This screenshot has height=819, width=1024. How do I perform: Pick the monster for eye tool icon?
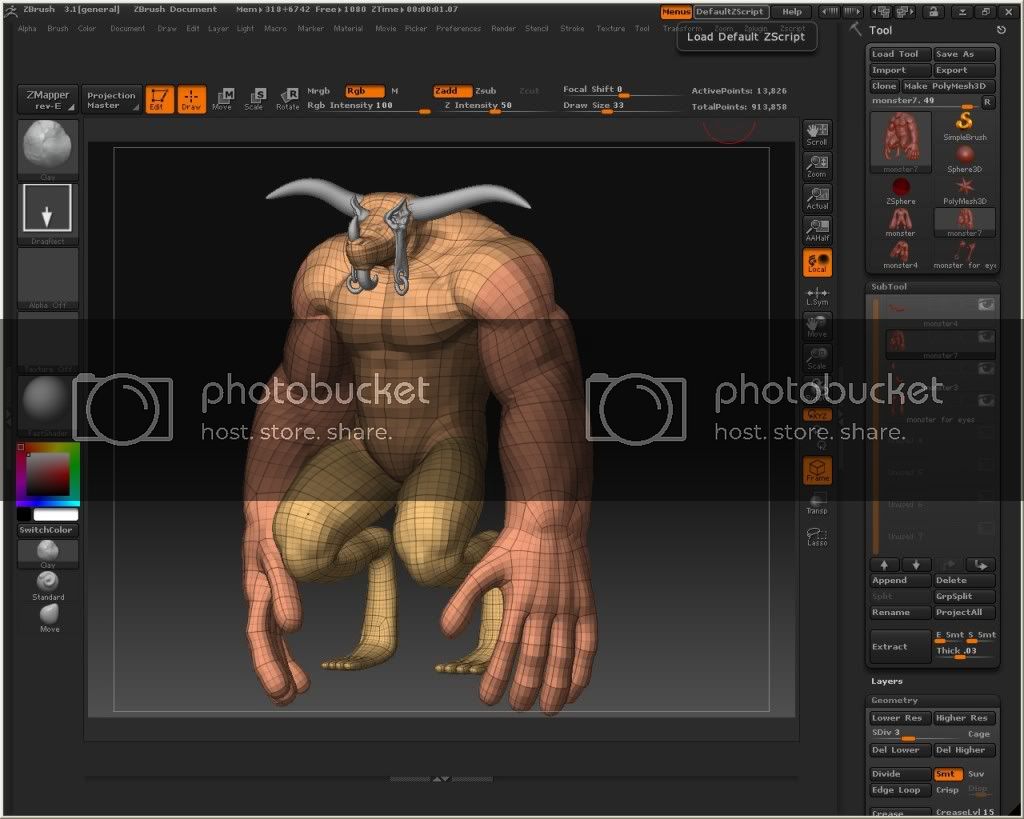coord(965,255)
